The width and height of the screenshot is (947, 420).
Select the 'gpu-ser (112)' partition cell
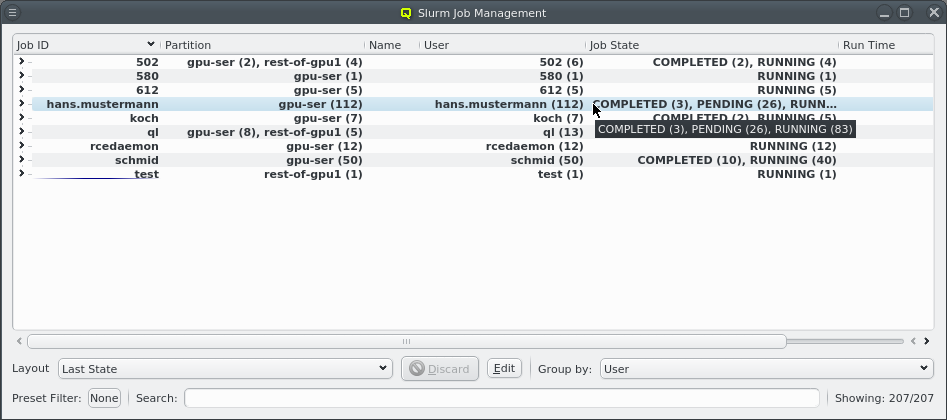click(x=320, y=104)
